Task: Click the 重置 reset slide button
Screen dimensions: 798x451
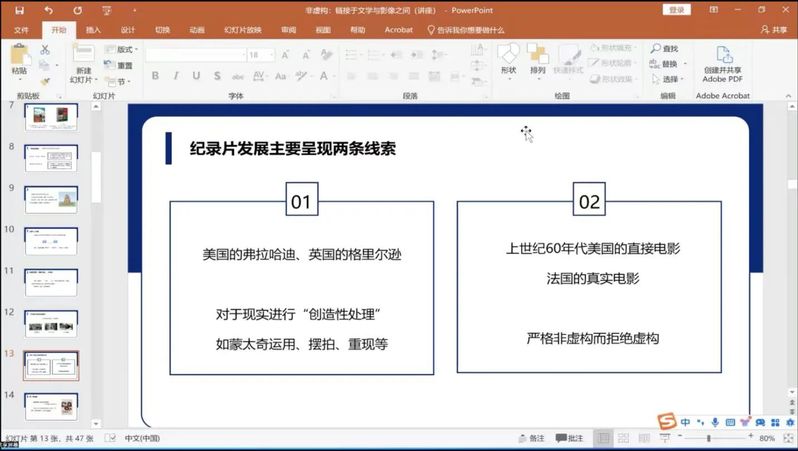Action: pyautogui.click(x=123, y=65)
